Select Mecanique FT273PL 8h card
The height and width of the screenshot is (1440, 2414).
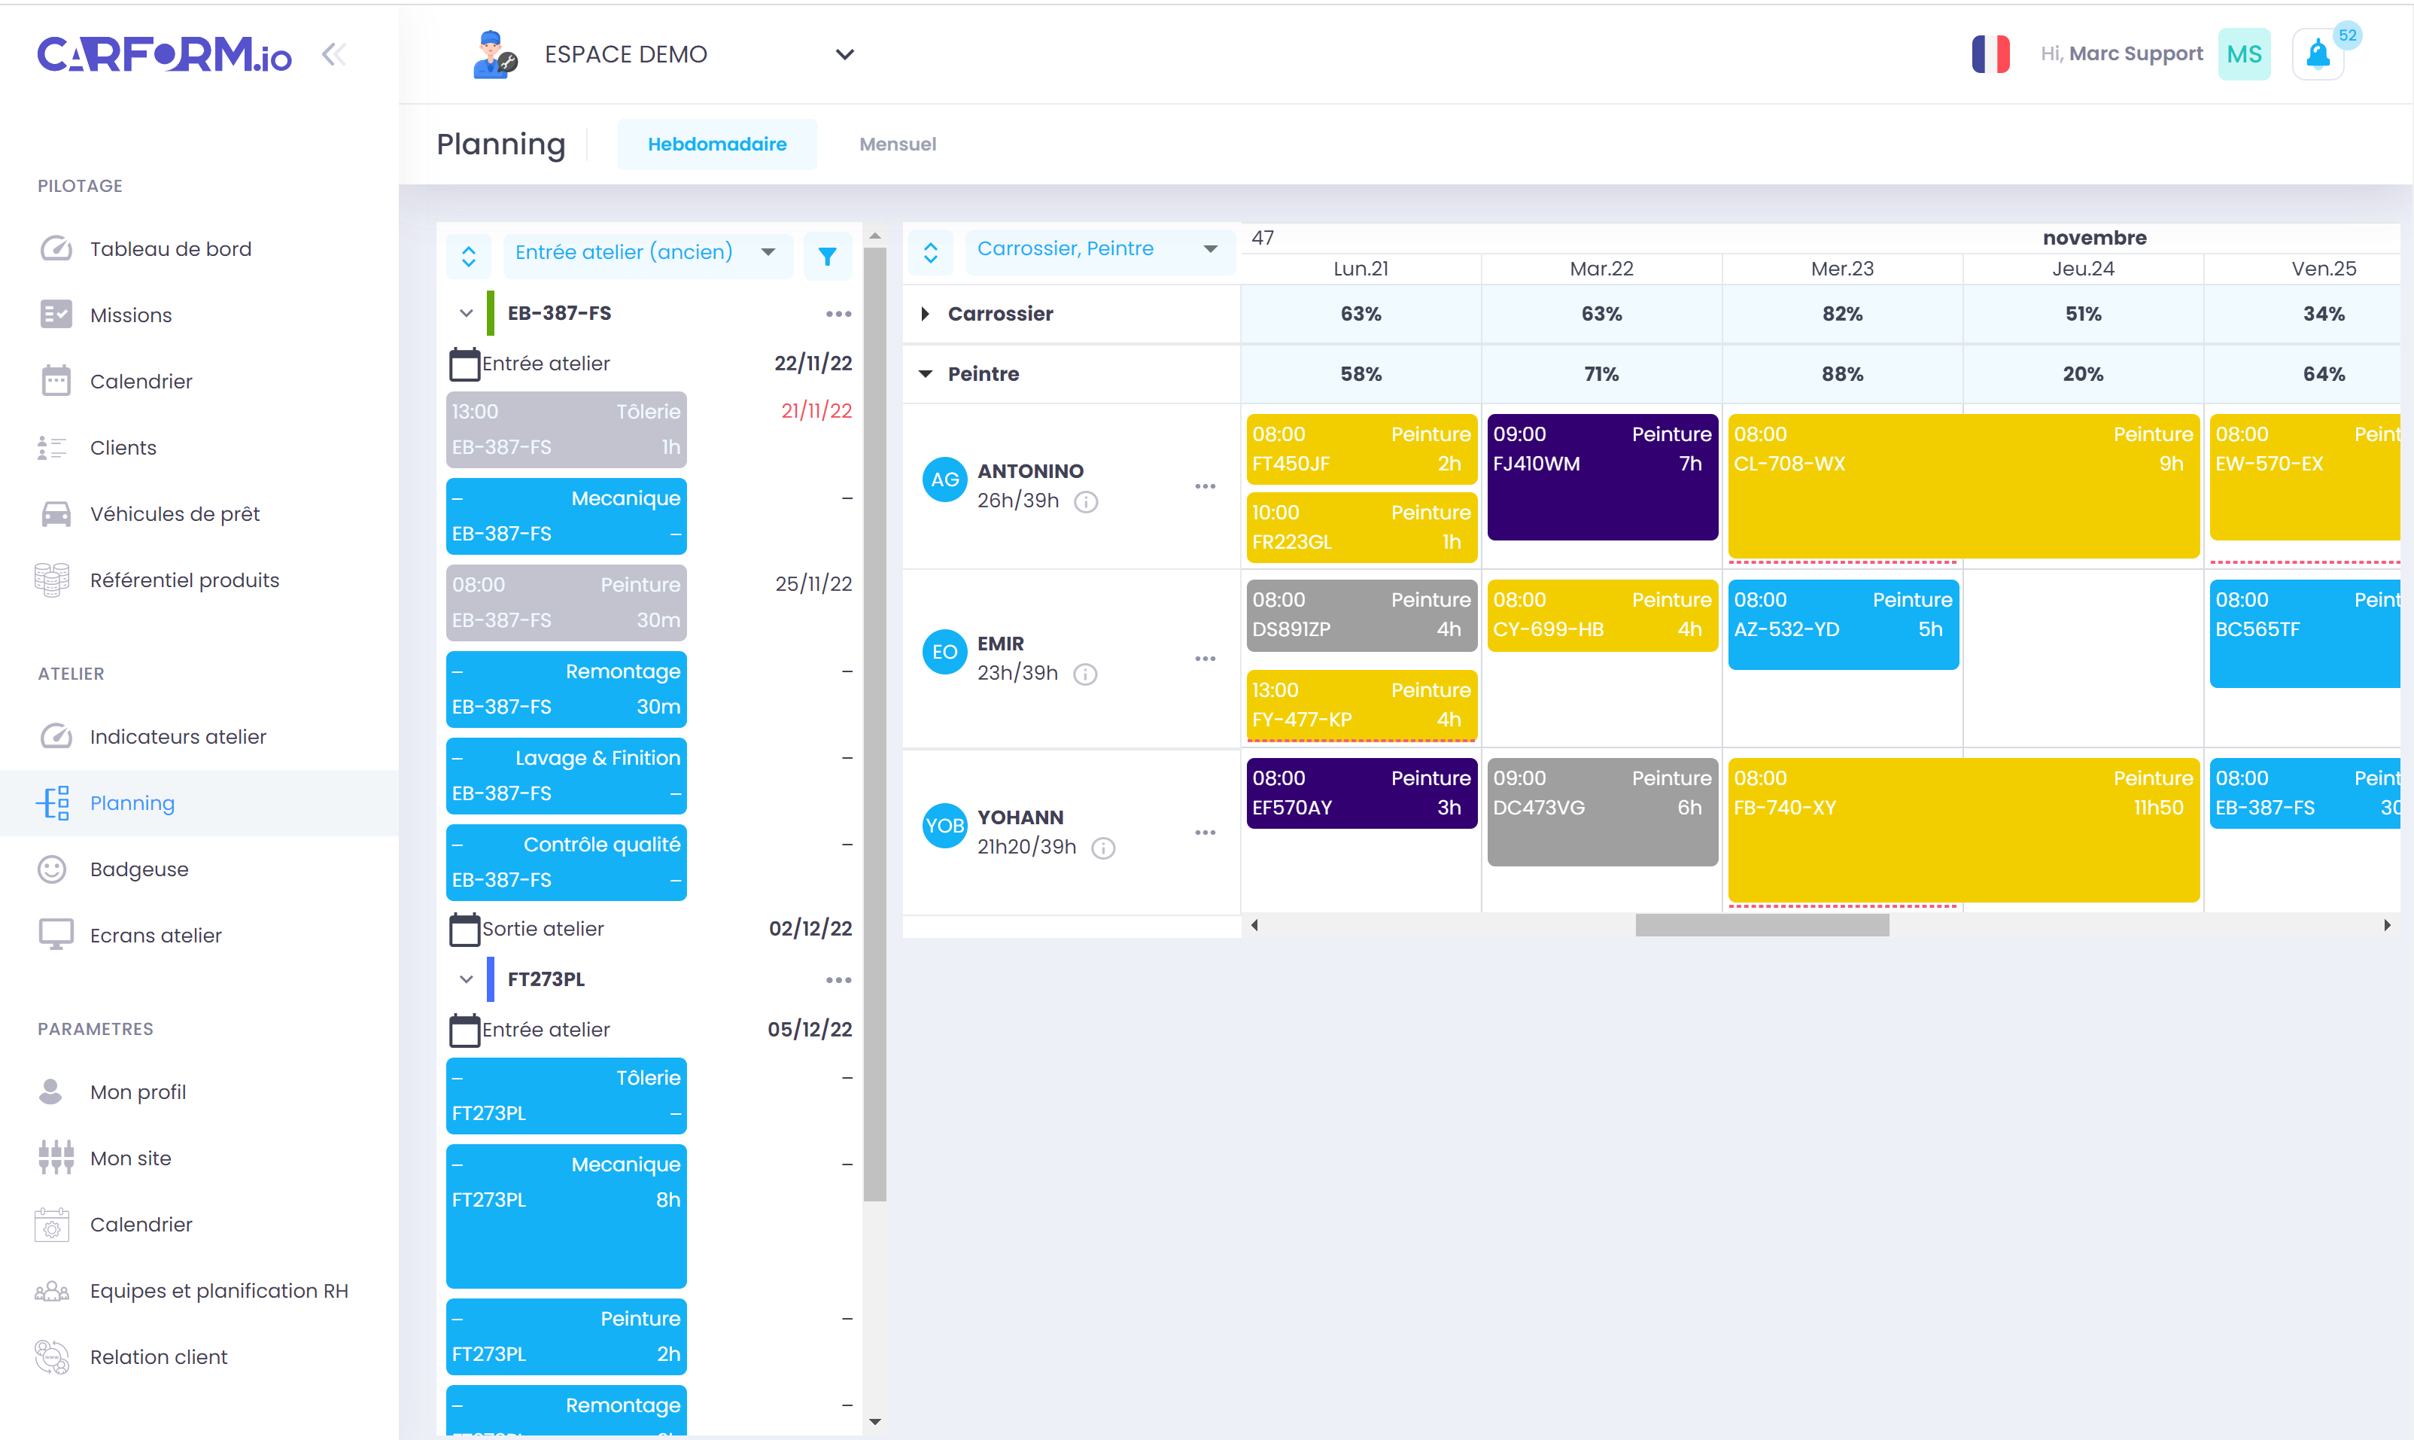pyautogui.click(x=566, y=1217)
